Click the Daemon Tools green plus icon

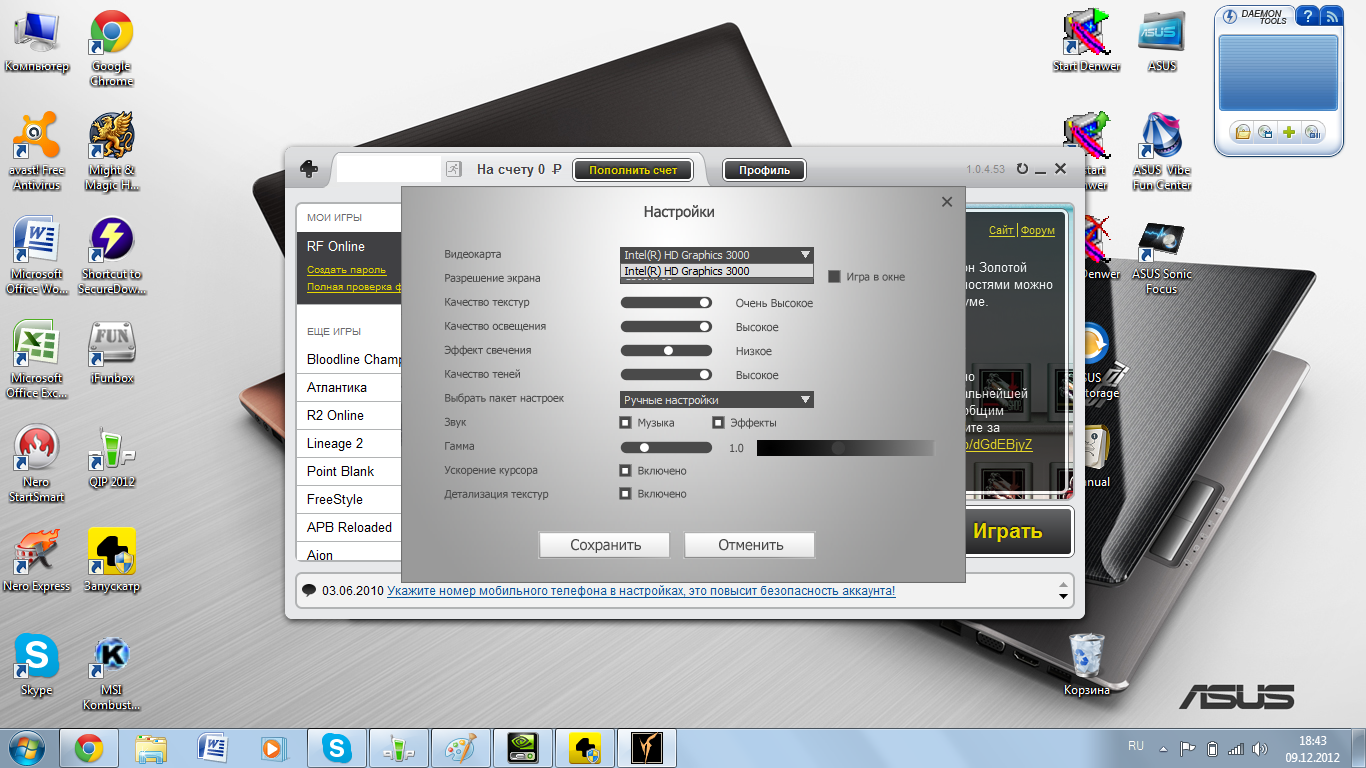pyautogui.click(x=1289, y=132)
